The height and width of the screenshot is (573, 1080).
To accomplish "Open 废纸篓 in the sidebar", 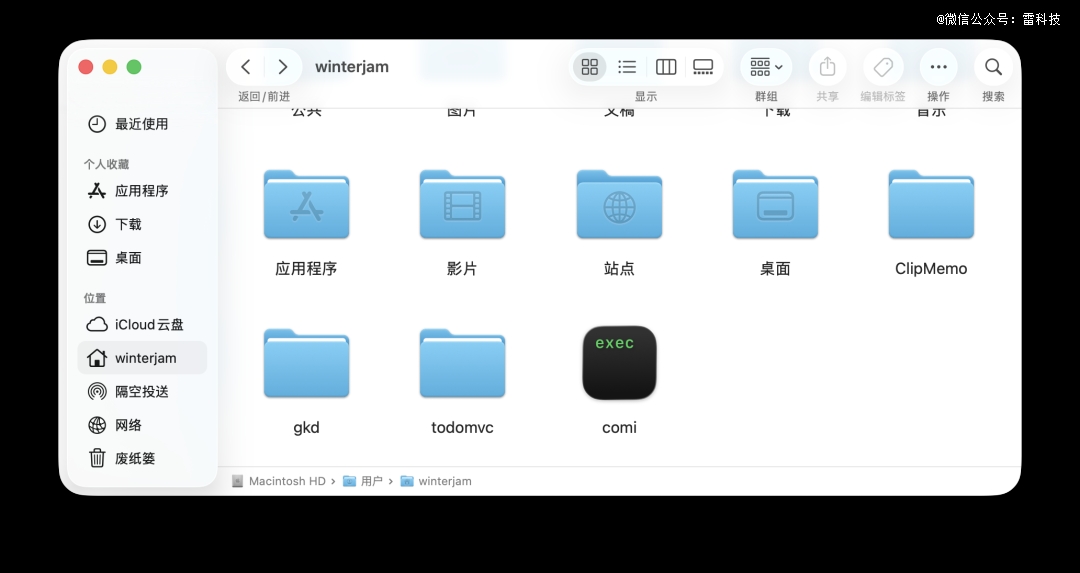I will (x=142, y=459).
